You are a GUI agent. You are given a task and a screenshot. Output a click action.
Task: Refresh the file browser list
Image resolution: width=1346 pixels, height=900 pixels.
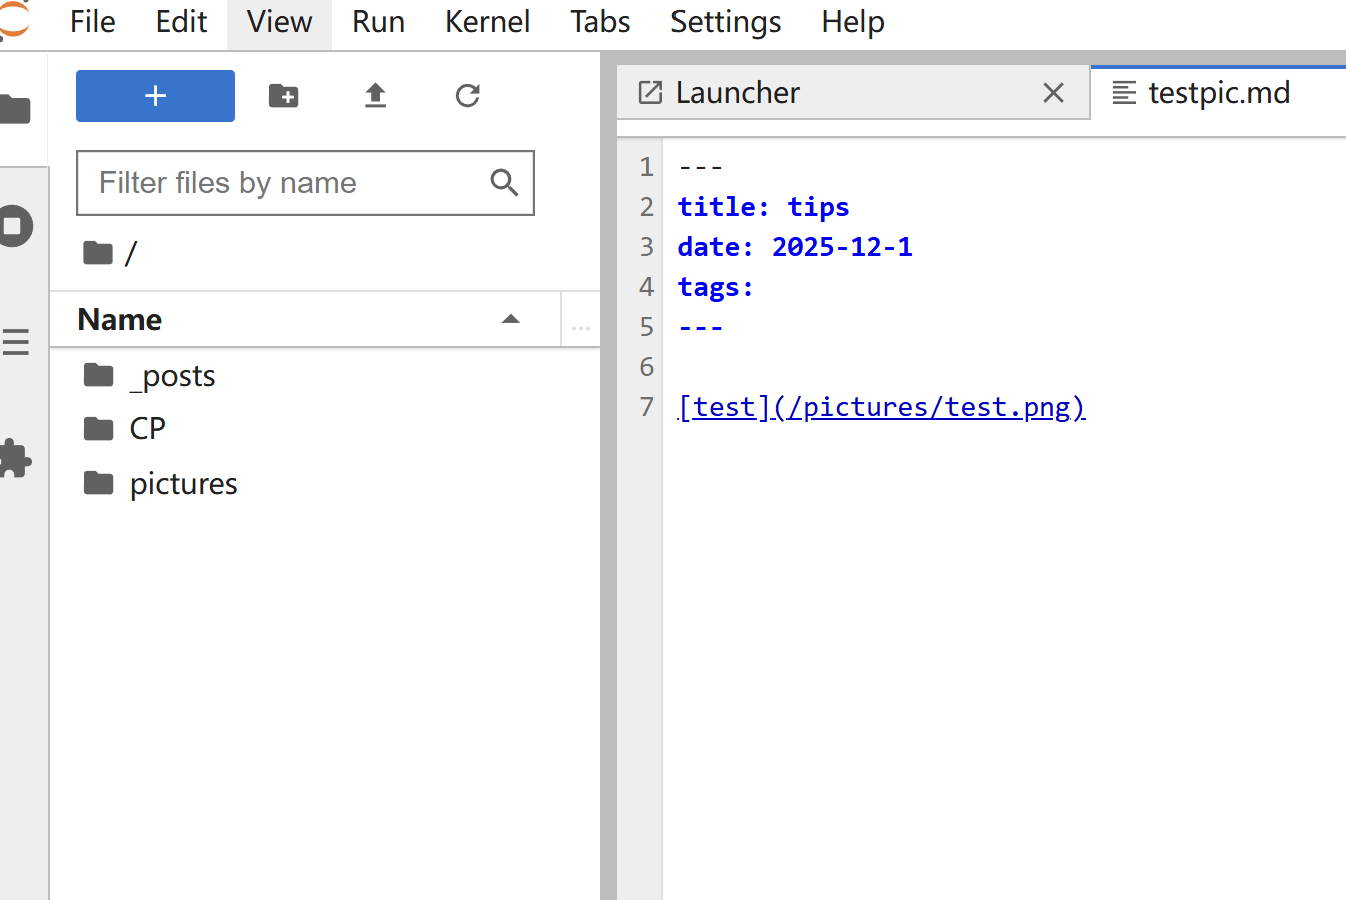pyautogui.click(x=467, y=96)
